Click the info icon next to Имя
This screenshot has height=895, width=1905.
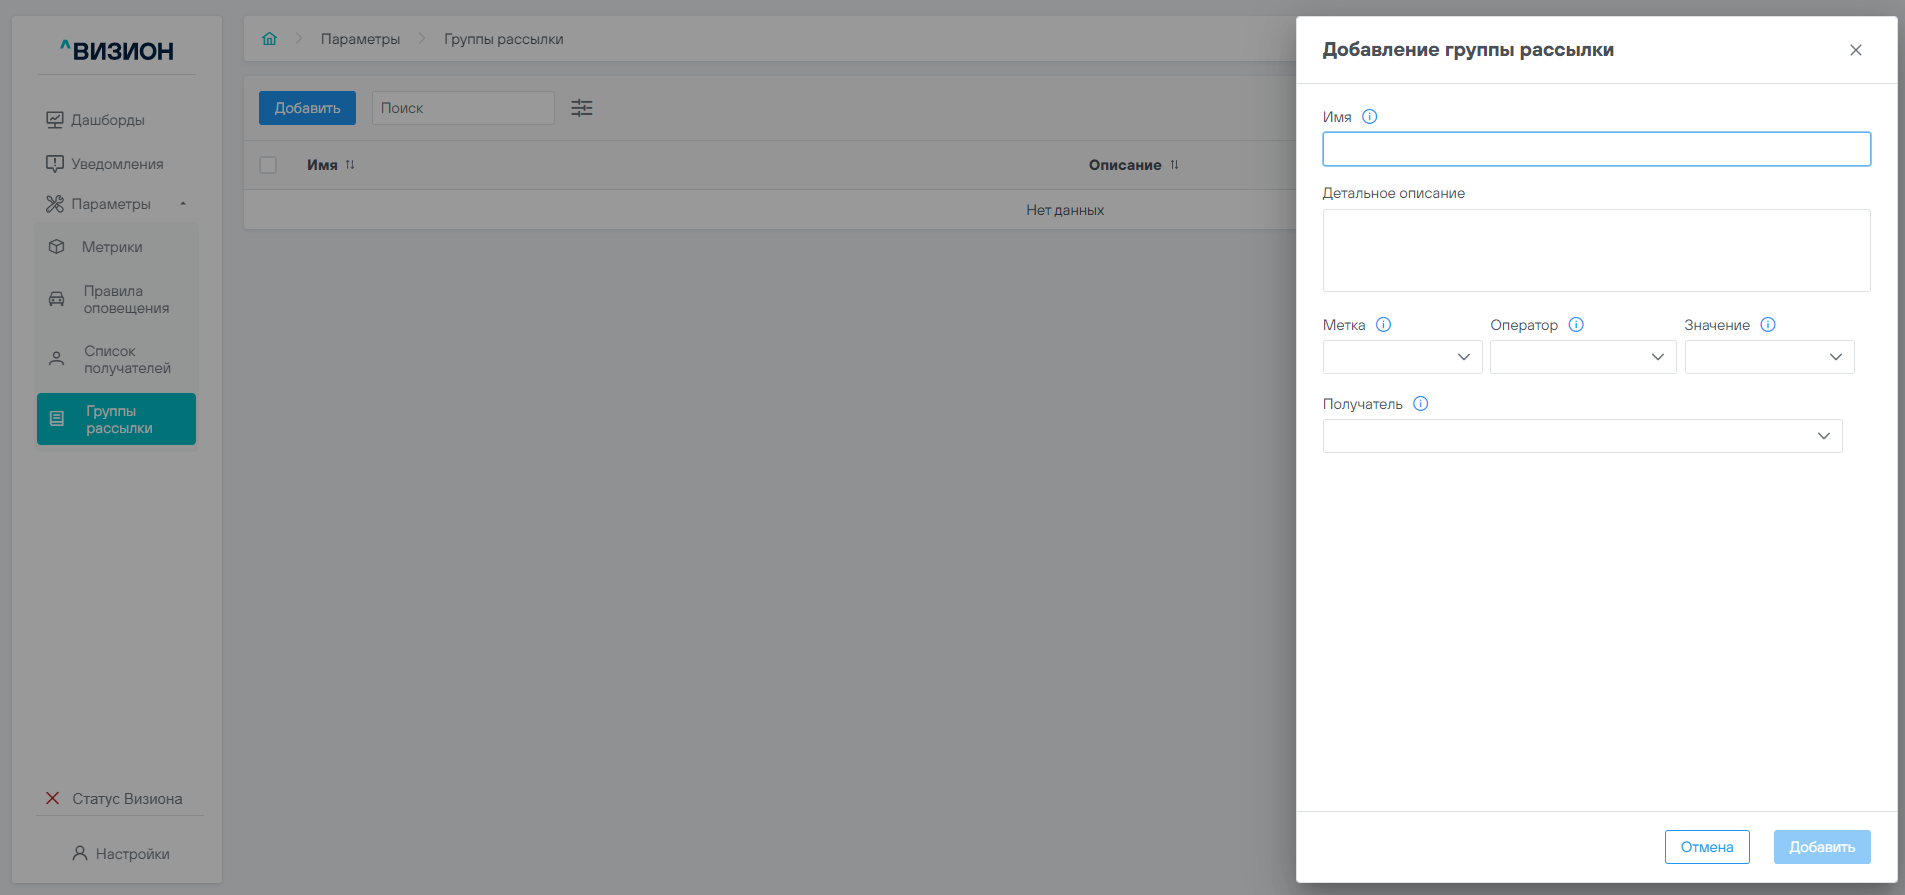pyautogui.click(x=1370, y=117)
